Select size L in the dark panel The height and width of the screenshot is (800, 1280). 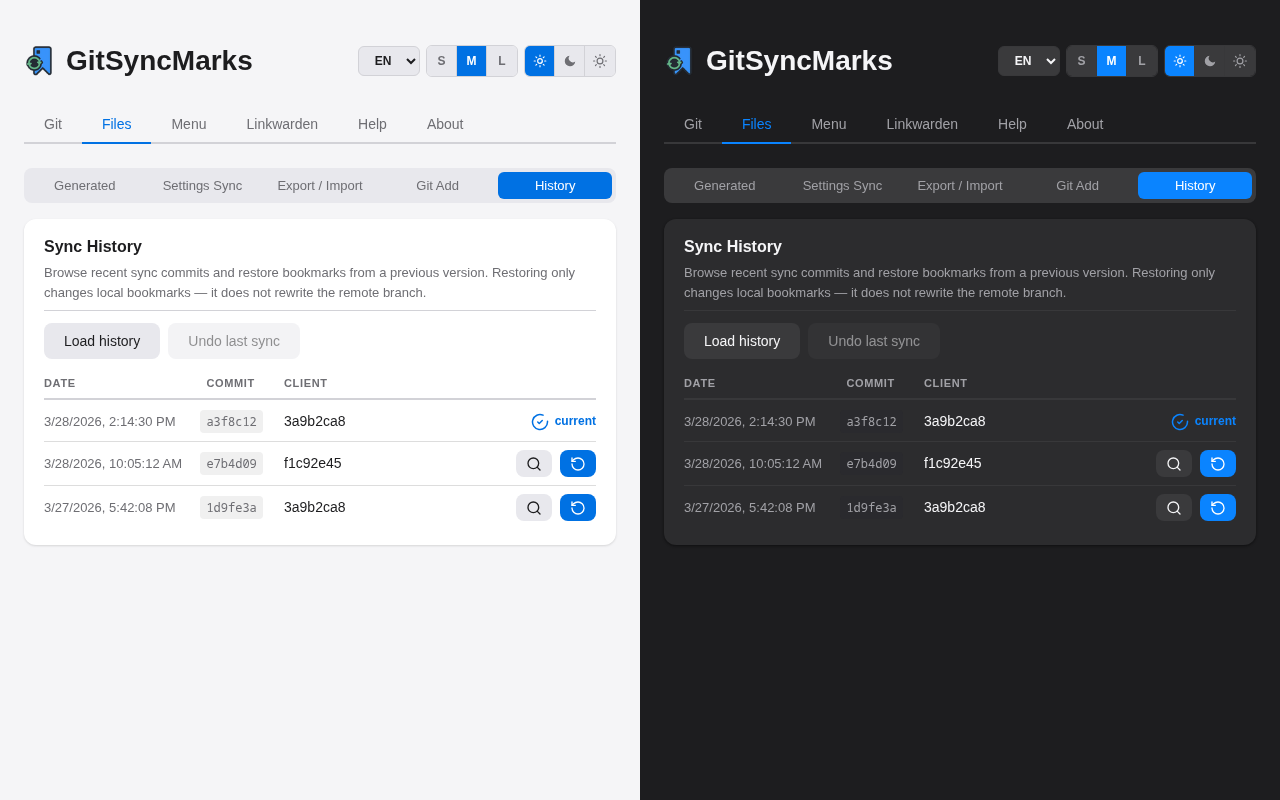pos(1142,61)
